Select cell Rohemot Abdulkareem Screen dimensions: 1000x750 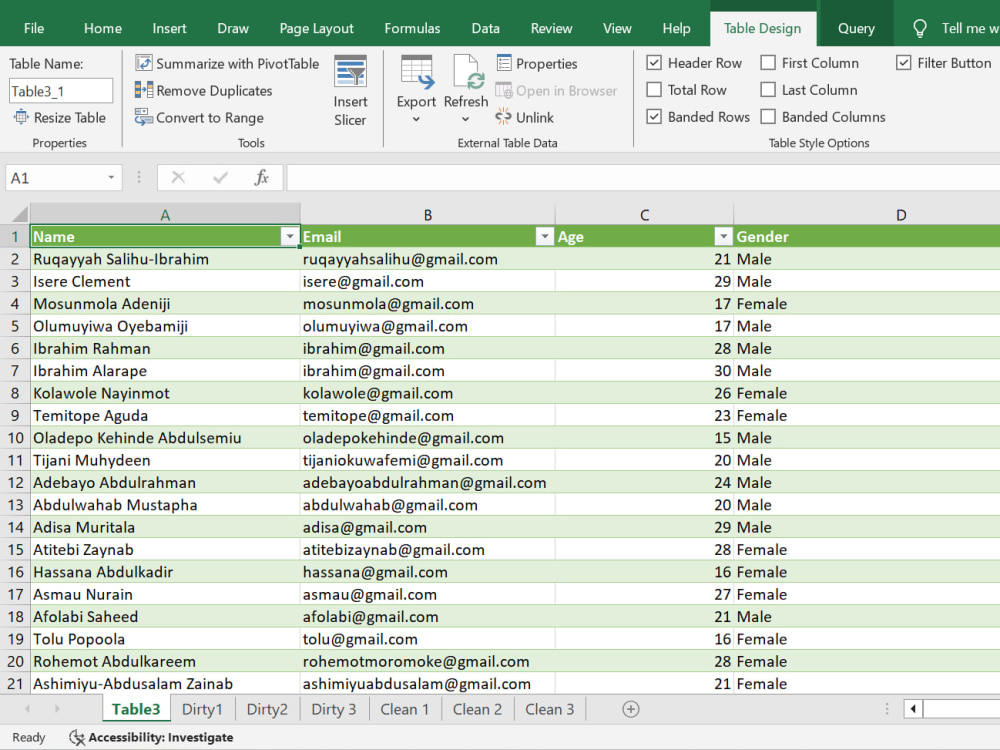165,661
